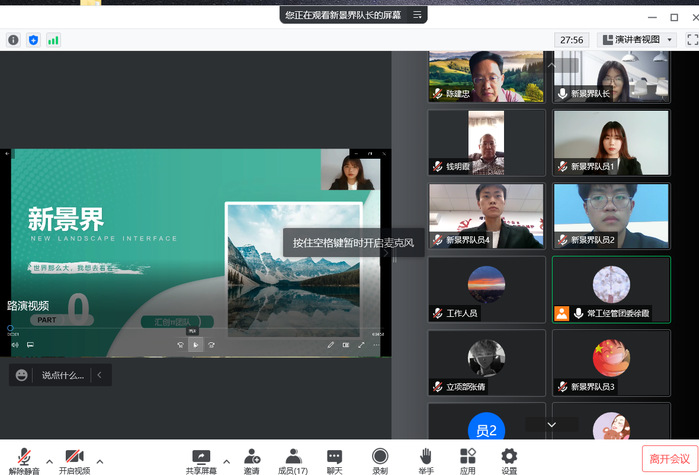Click the unmute microphone icon (解除静音)
This screenshot has height=475, width=699.
point(24,456)
